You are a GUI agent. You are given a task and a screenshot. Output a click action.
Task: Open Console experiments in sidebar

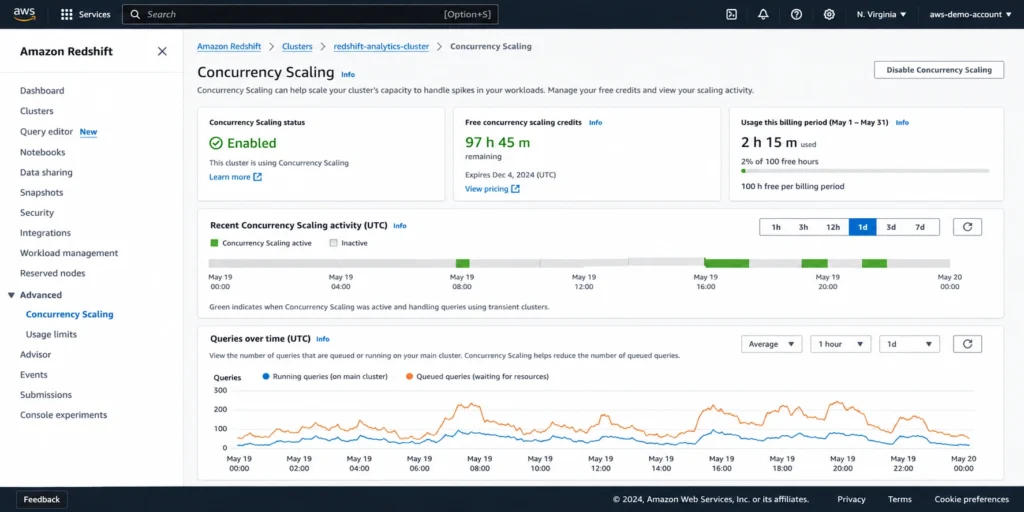(63, 415)
